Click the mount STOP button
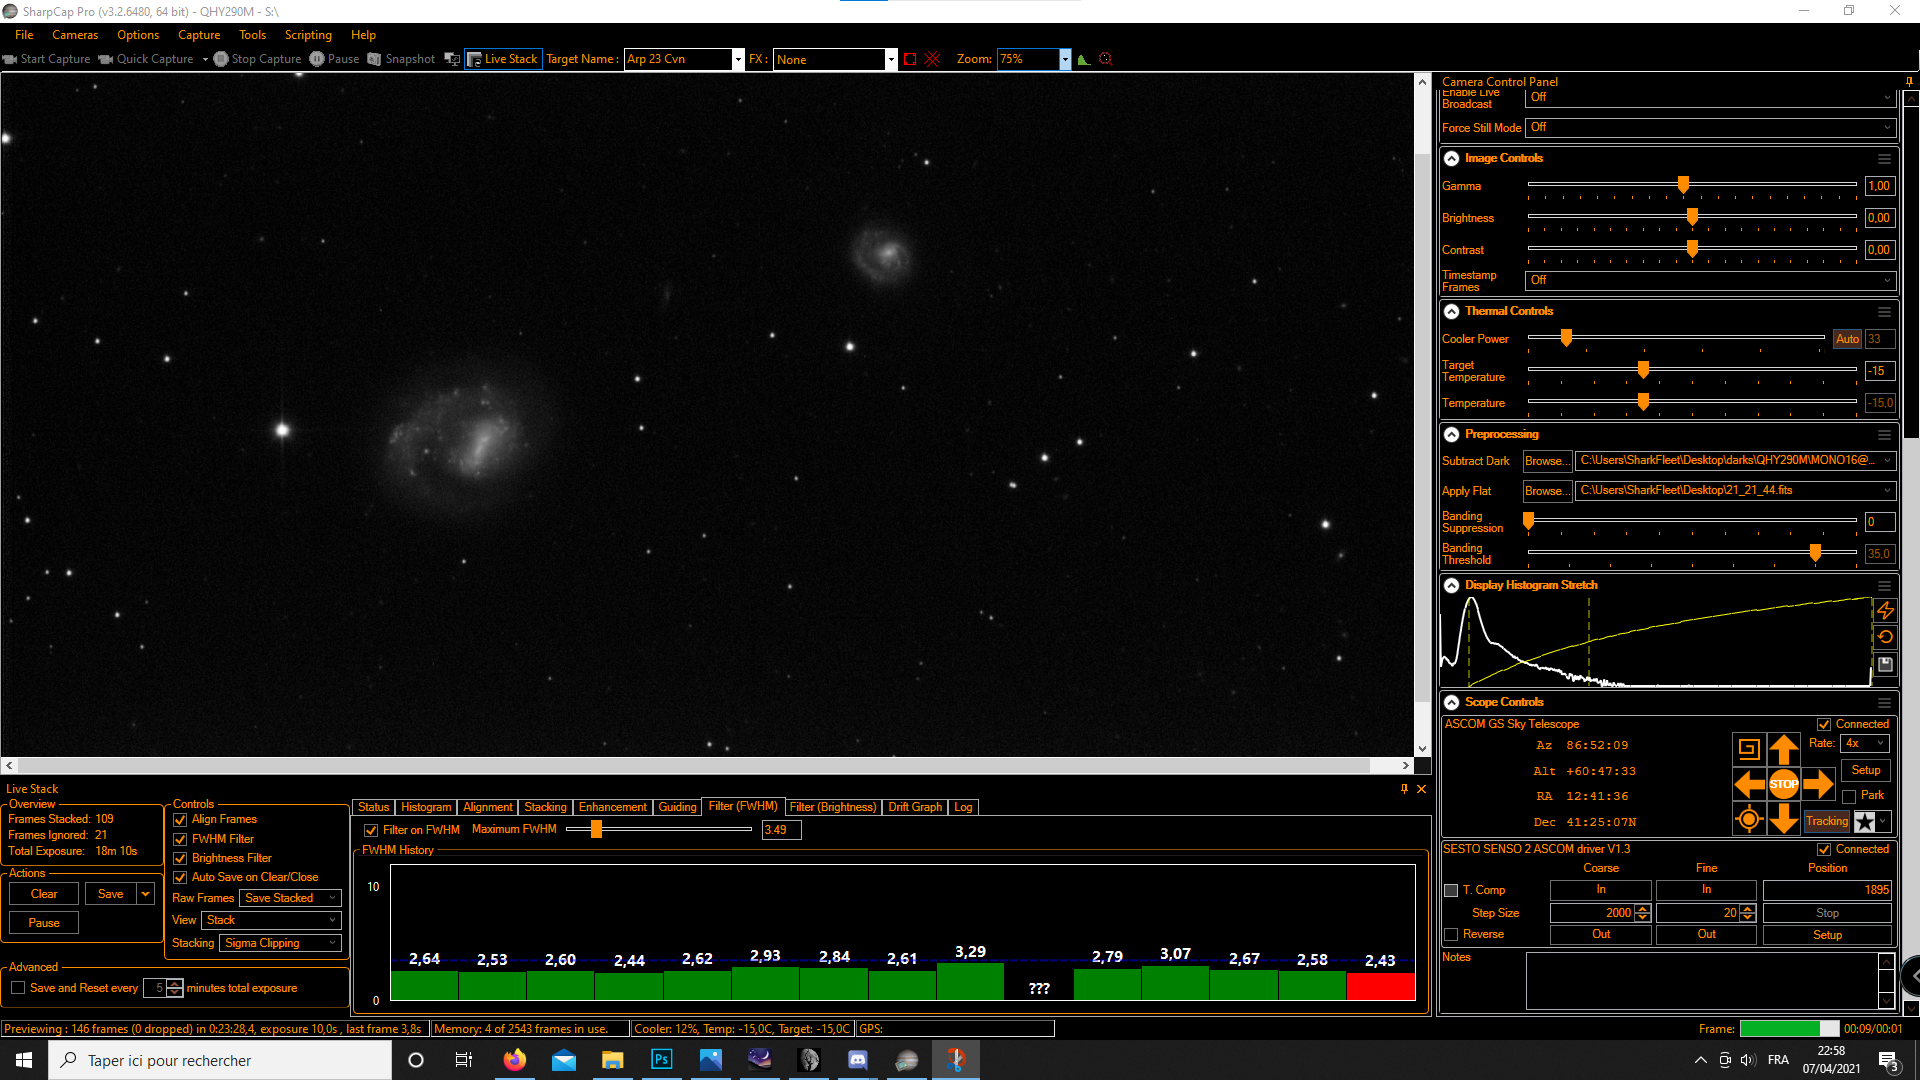 point(1783,785)
